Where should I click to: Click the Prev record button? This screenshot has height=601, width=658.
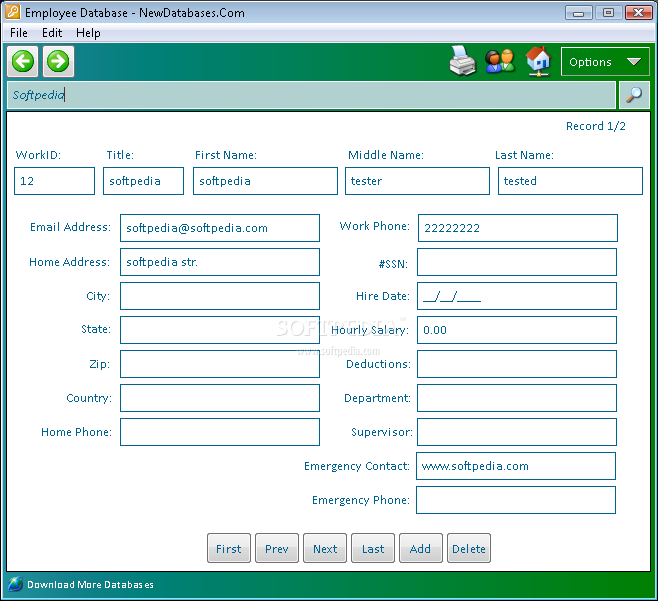coord(277,548)
